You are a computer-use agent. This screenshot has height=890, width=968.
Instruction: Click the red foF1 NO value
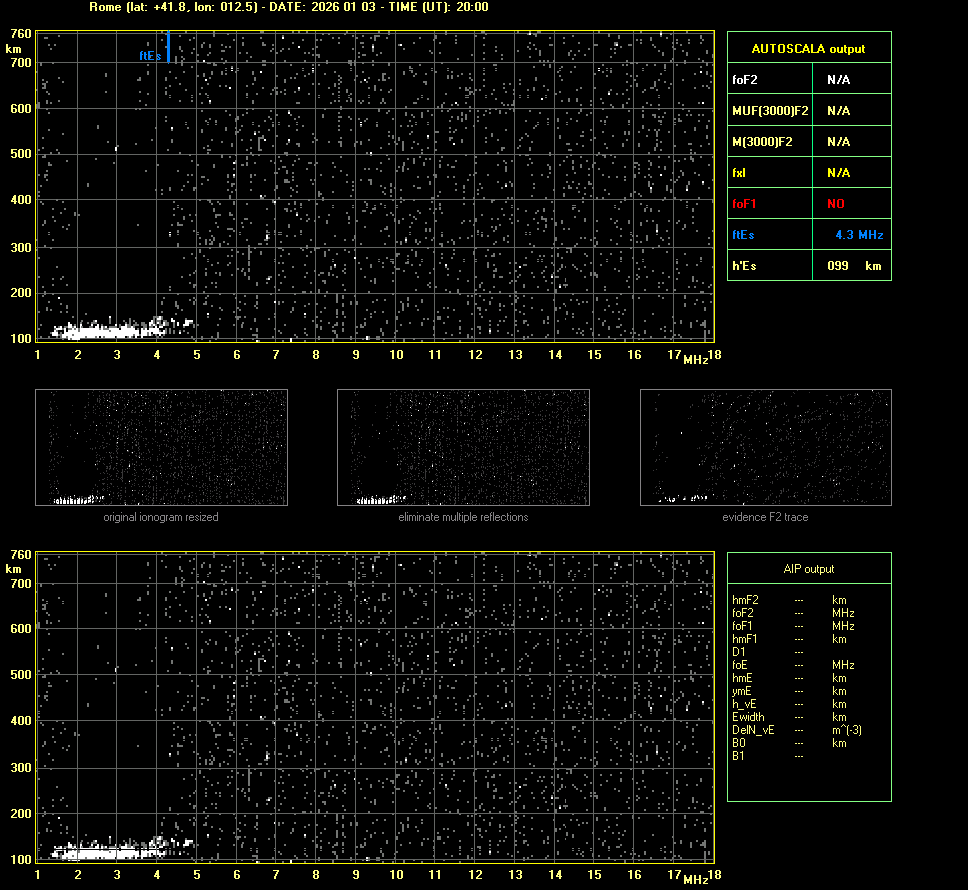pos(836,203)
